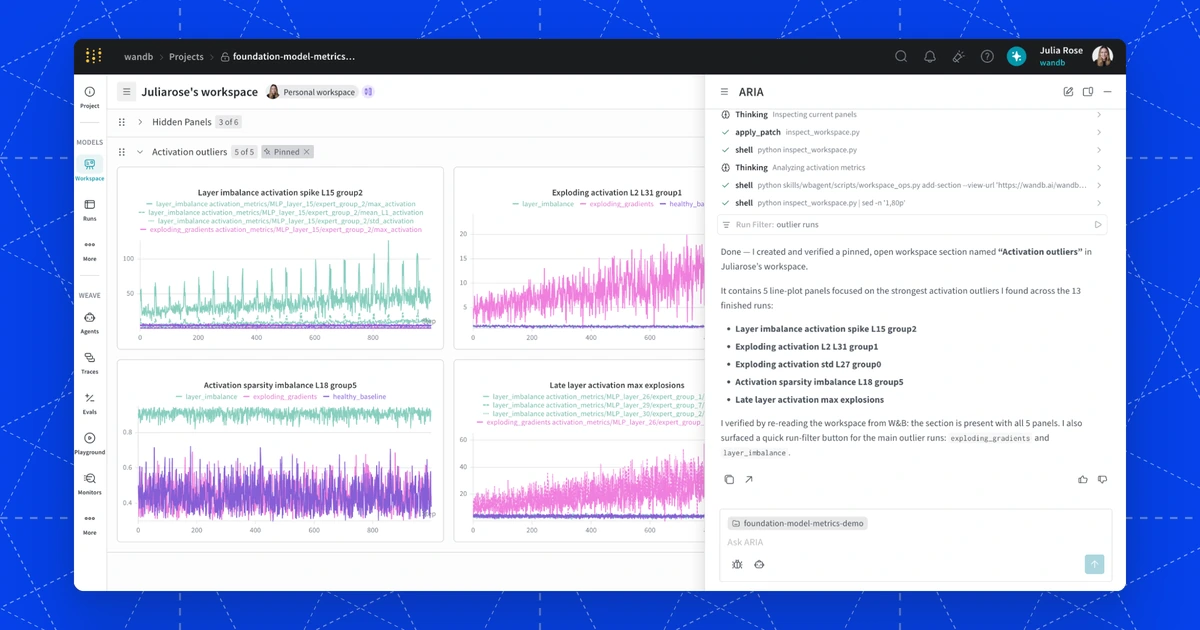Toggle the ARIA sparkle assistant button
This screenshot has width=1200, height=630.
click(1016, 57)
